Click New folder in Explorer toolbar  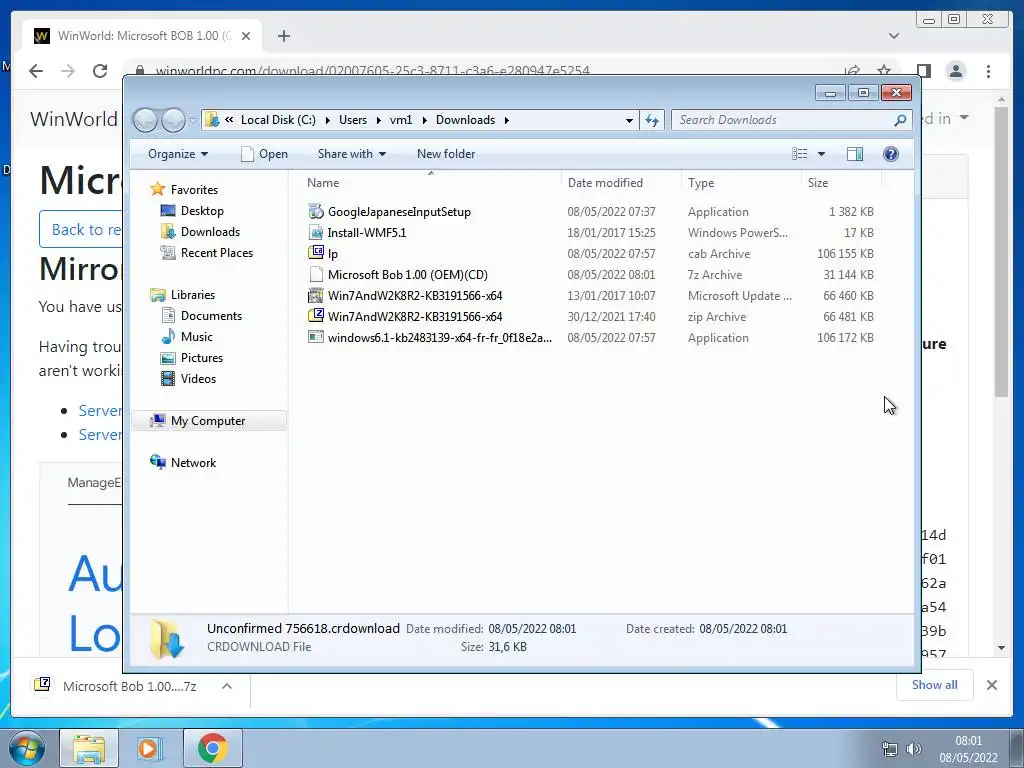pyautogui.click(x=446, y=154)
